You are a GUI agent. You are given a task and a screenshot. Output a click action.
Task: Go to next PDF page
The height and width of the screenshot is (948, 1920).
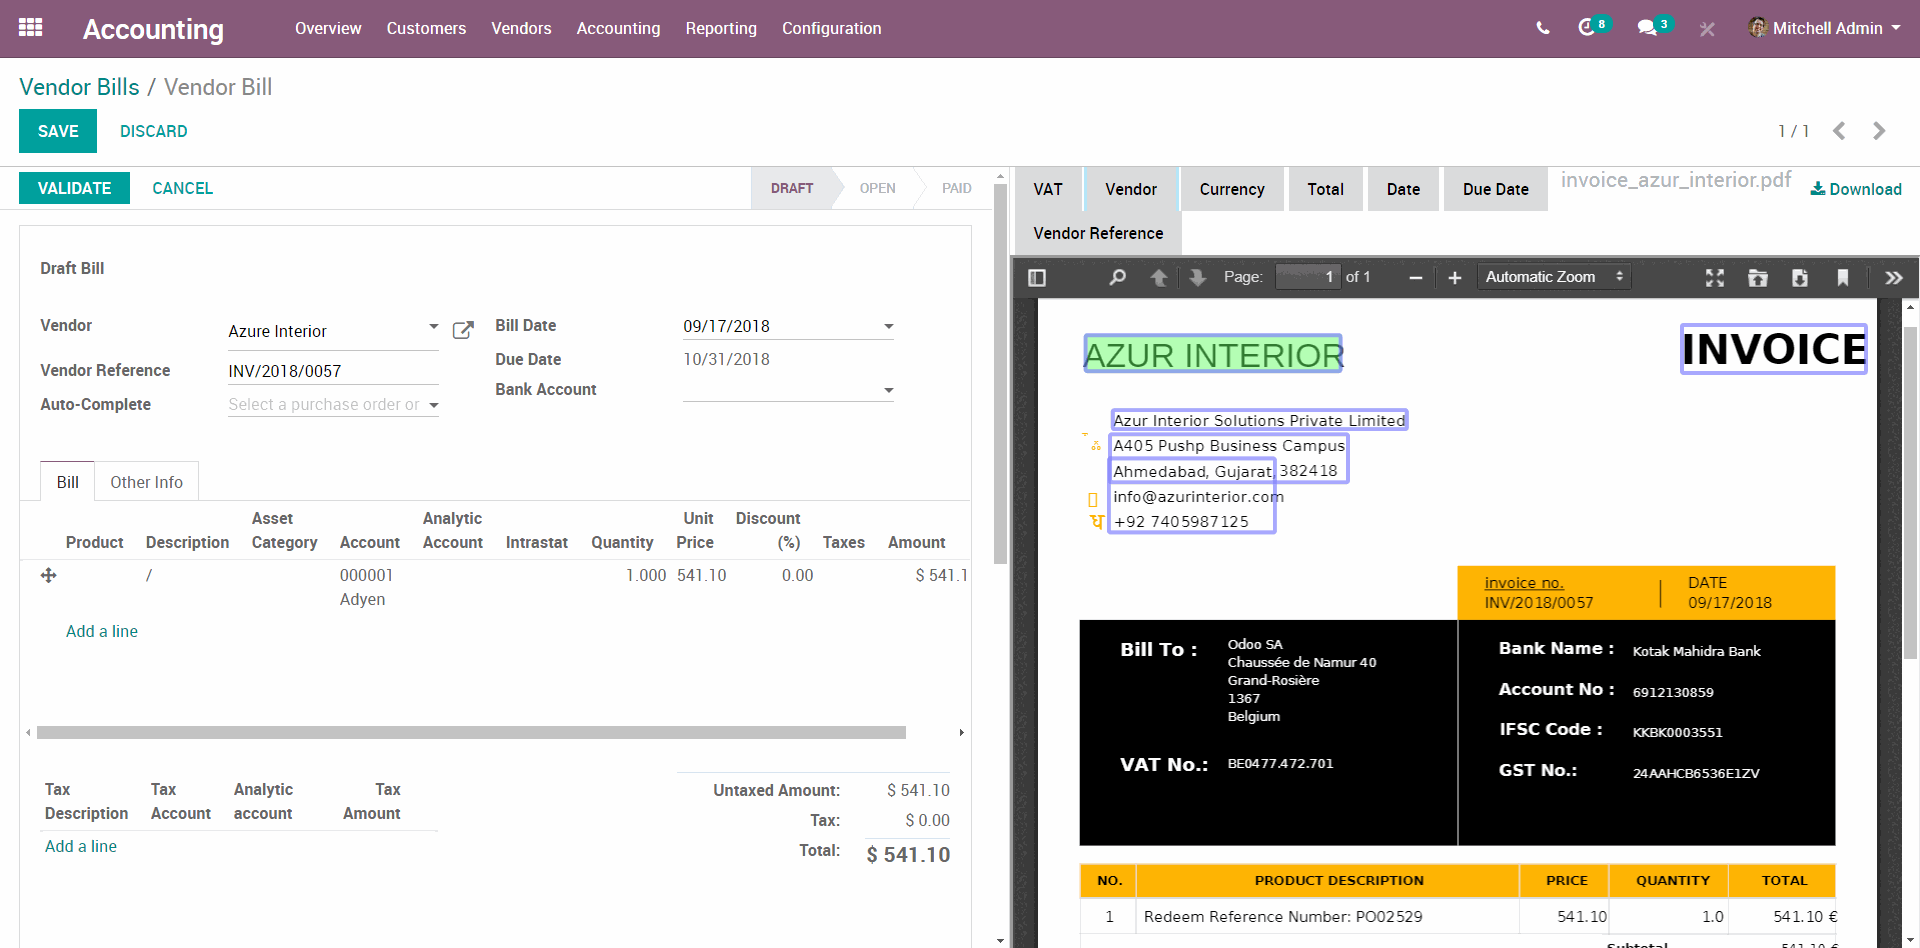[x=1197, y=277]
